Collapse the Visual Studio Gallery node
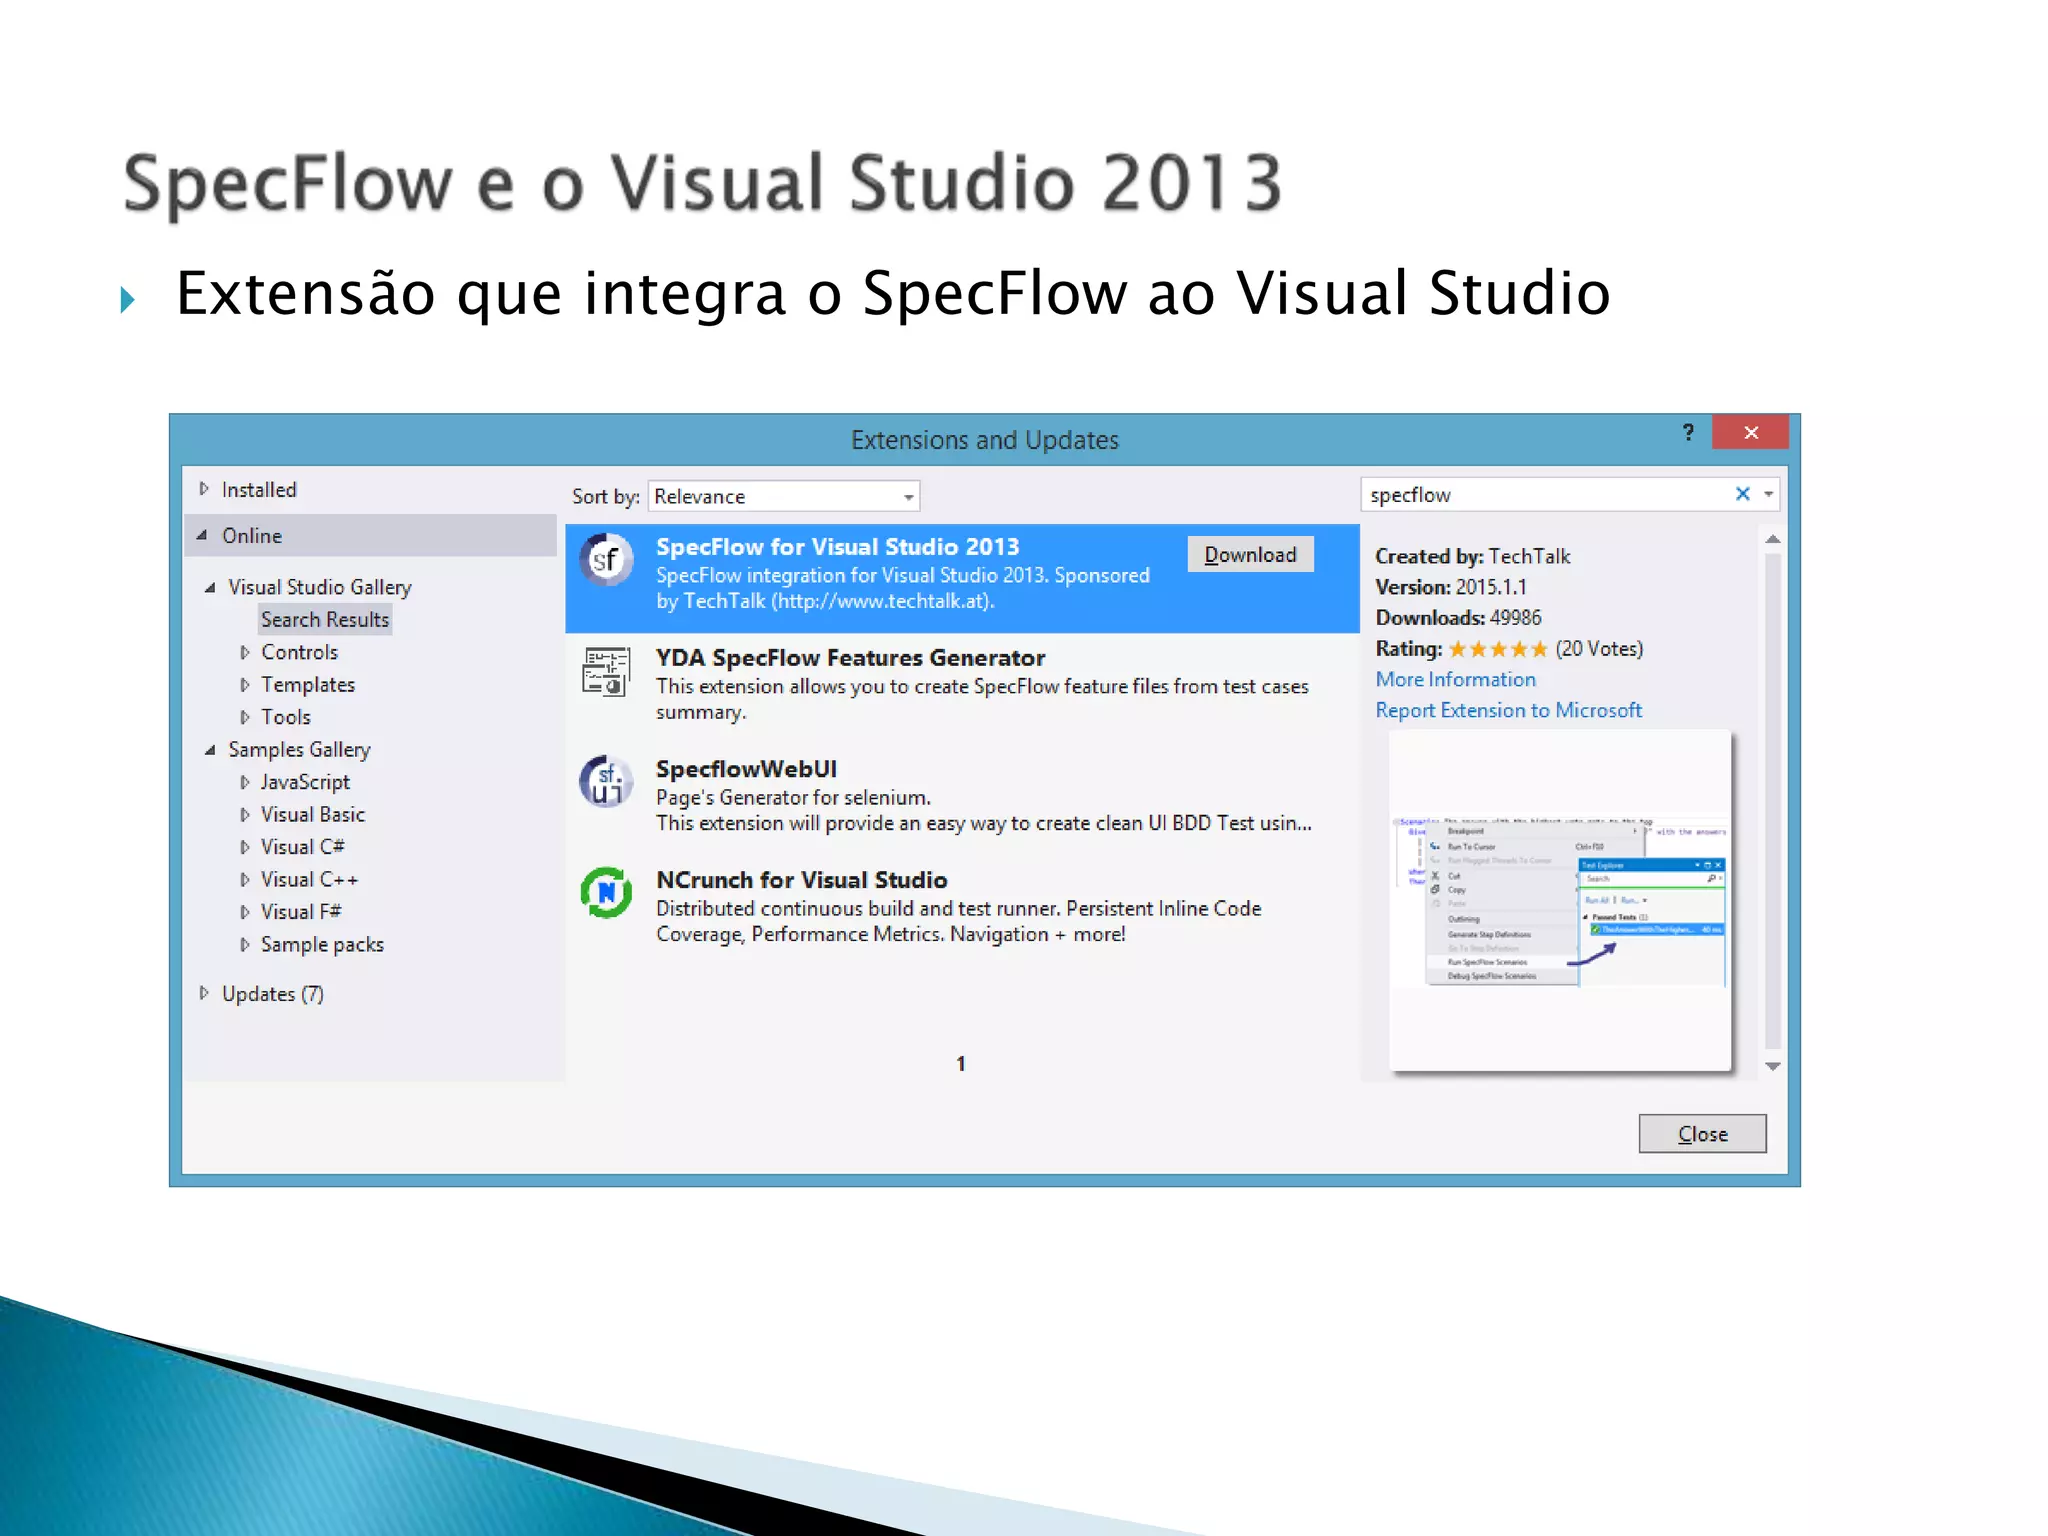The image size is (2048, 1536). tap(210, 587)
